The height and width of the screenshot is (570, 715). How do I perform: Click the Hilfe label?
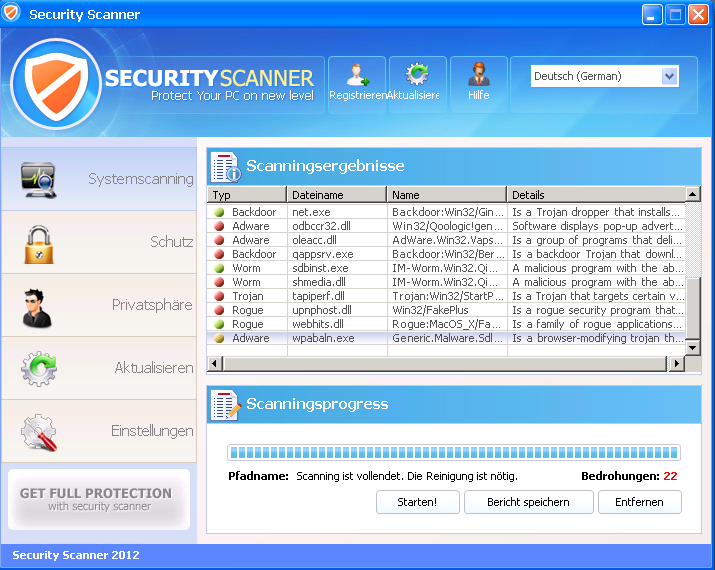478,95
